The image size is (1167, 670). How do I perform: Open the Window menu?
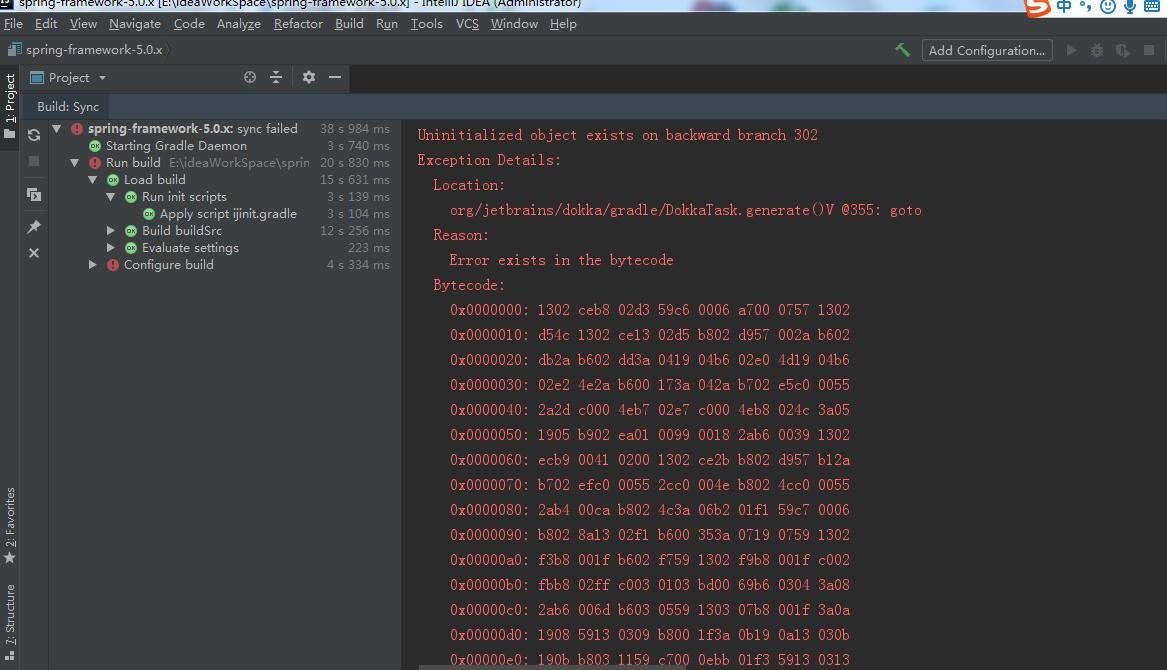point(514,24)
